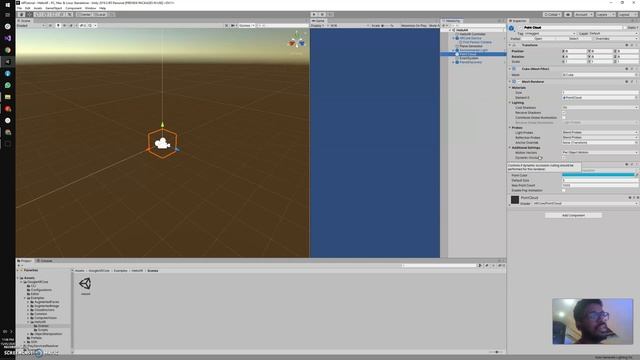Select the camera icon in the scene
640x360 pixels.
(162, 143)
